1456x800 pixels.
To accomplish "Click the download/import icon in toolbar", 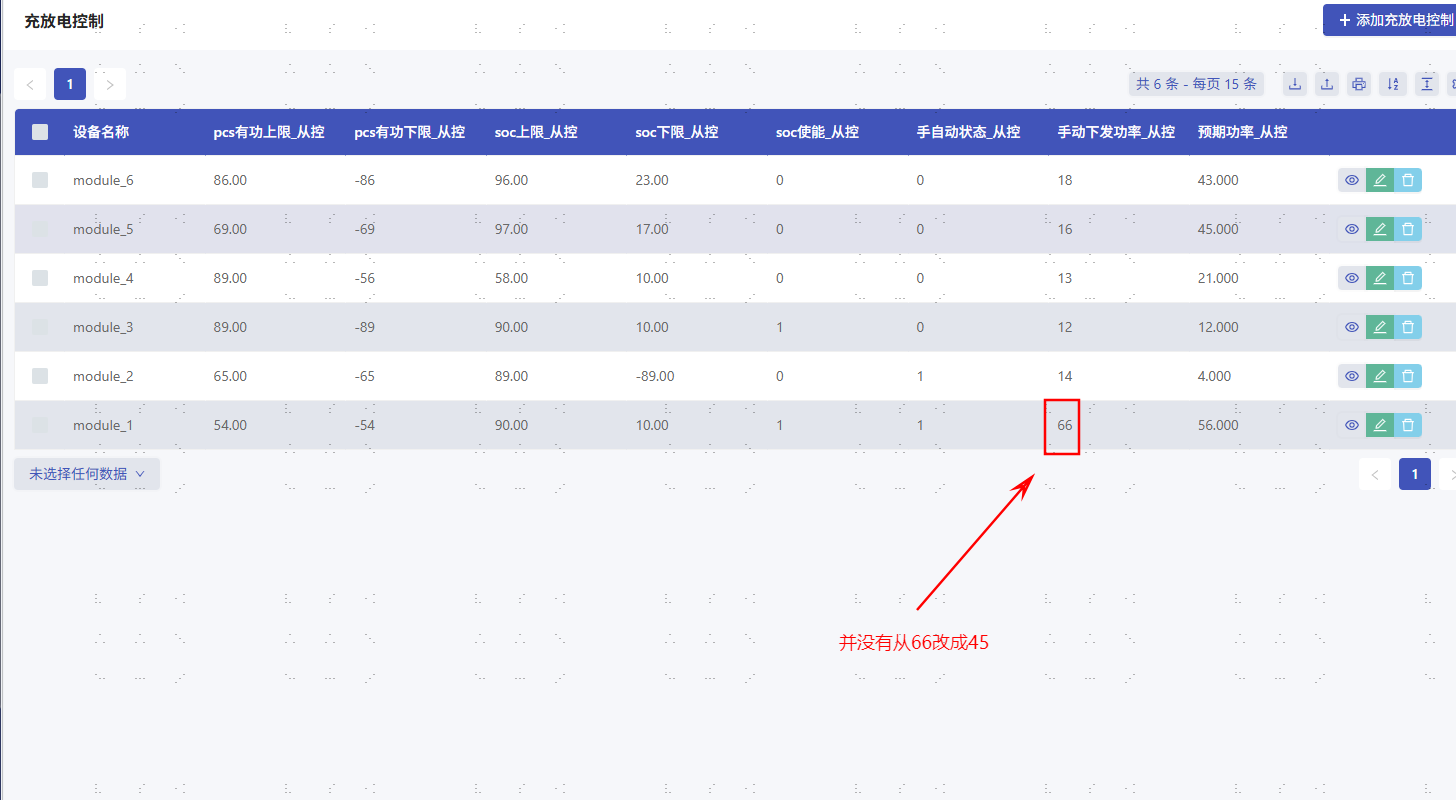I will 1295,84.
